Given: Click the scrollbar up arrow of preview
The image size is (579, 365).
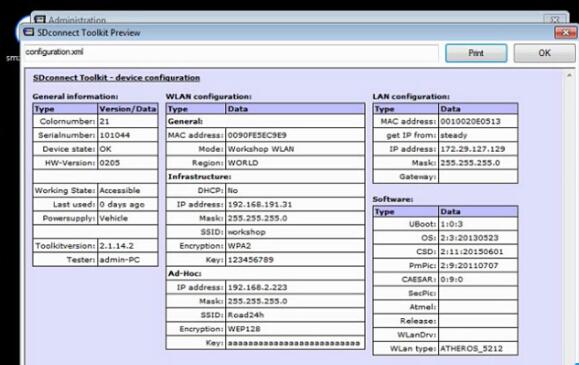Looking at the screenshot, I should tap(569, 76).
